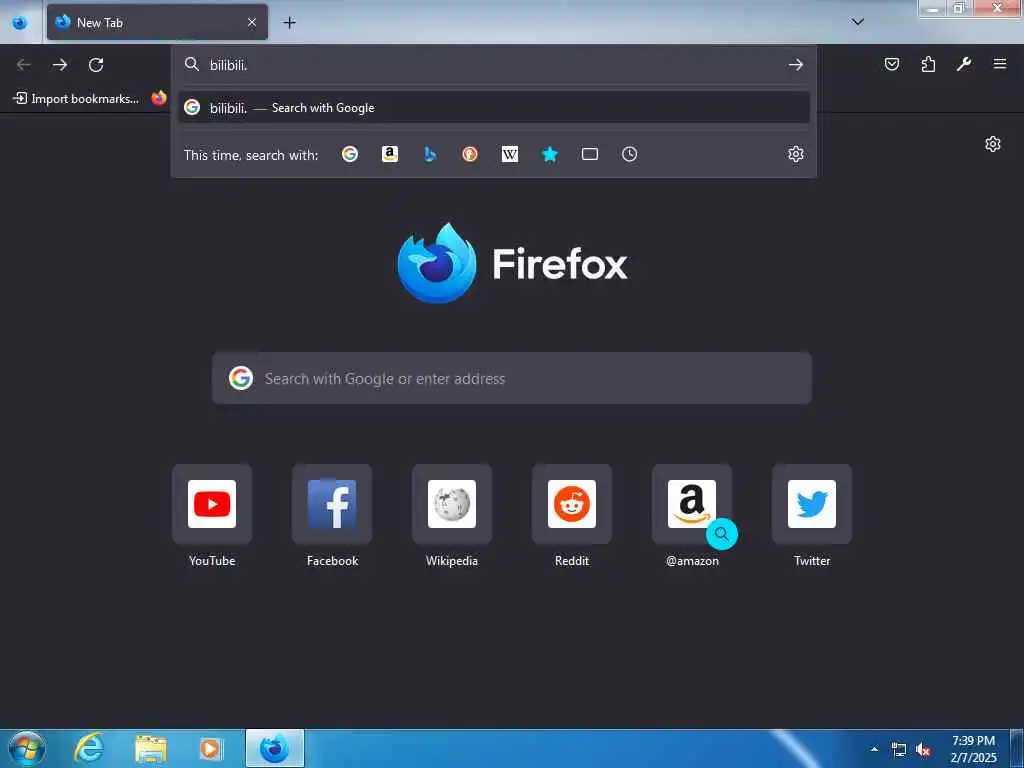Open a new tab with plus button
The width and height of the screenshot is (1024, 768).
coord(289,23)
